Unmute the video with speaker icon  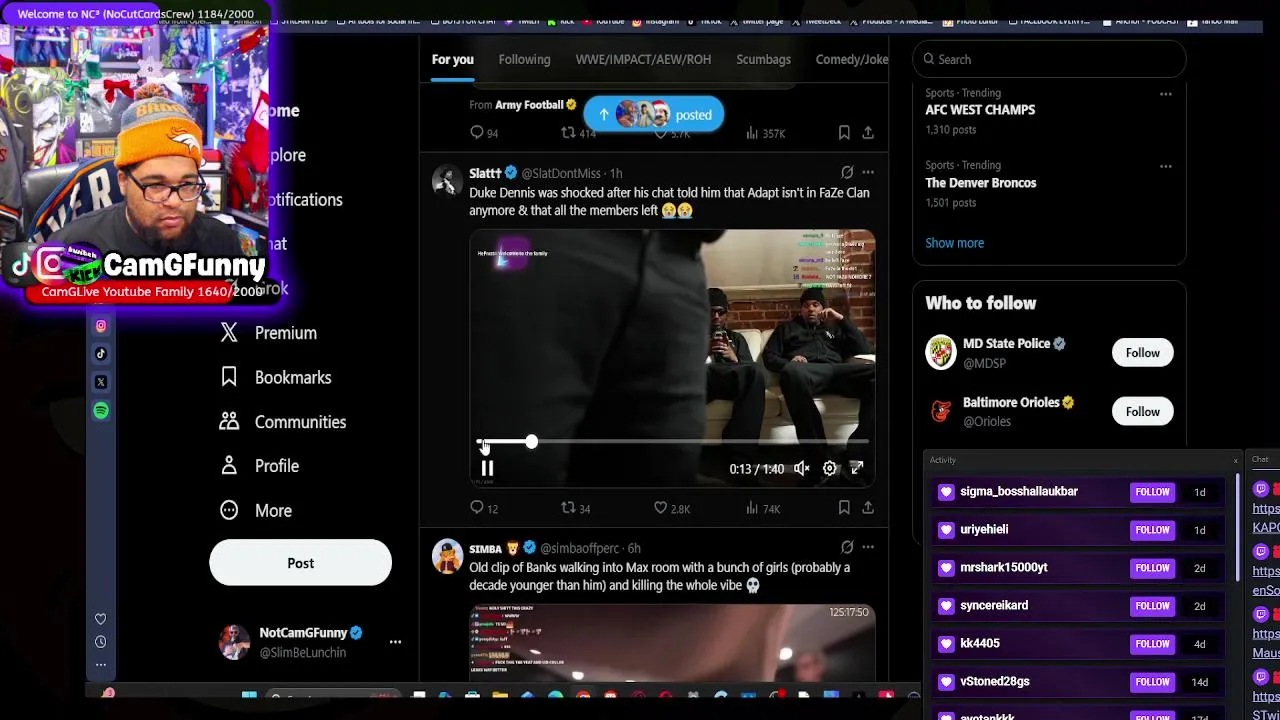tap(801, 468)
